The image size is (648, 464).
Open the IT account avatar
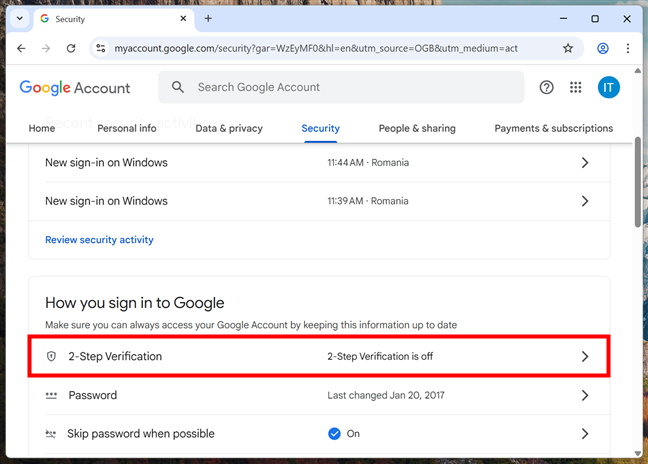pos(608,87)
